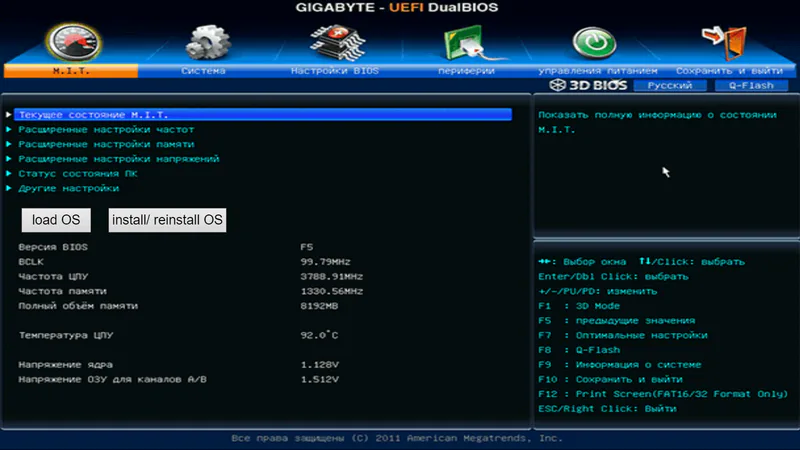Open Расширенные настройки напряжений
Image resolution: width=800 pixels, height=450 pixels.
(x=119, y=159)
